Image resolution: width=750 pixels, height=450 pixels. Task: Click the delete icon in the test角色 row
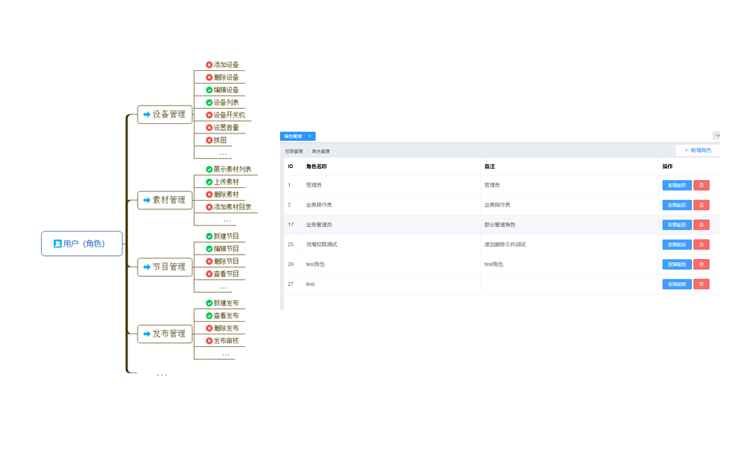(x=701, y=264)
